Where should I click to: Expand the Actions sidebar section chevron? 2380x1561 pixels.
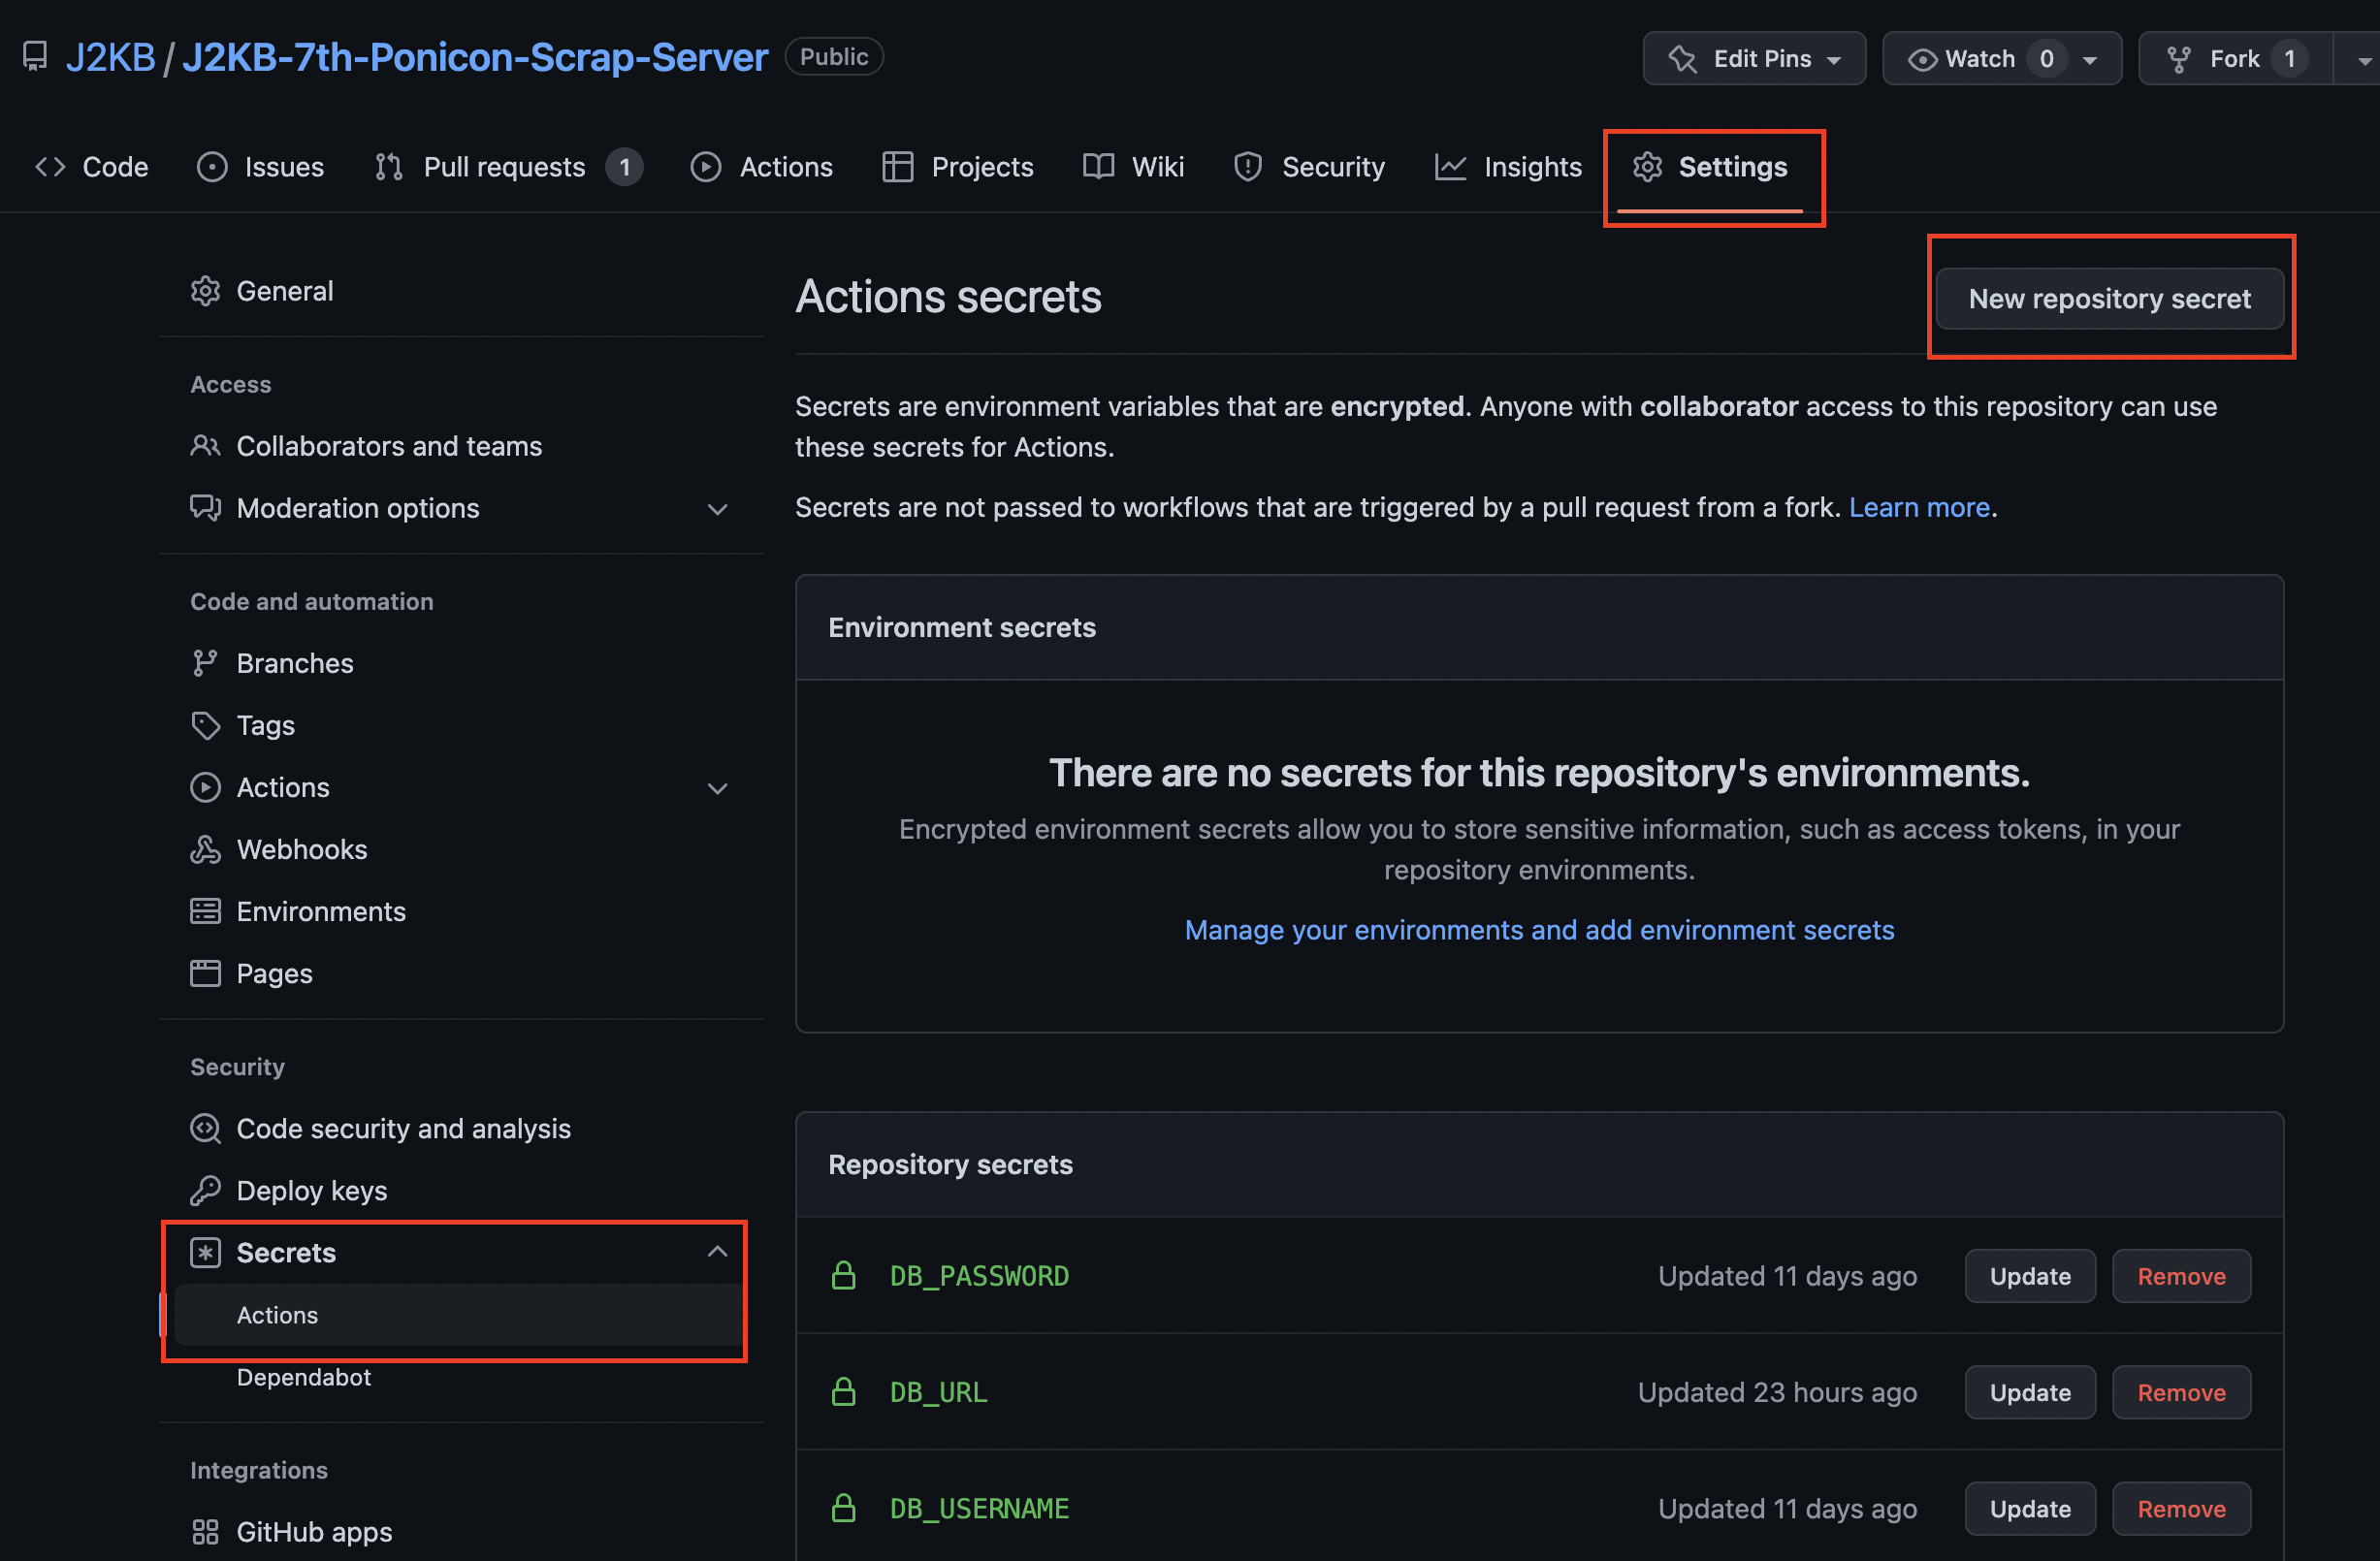click(x=717, y=788)
